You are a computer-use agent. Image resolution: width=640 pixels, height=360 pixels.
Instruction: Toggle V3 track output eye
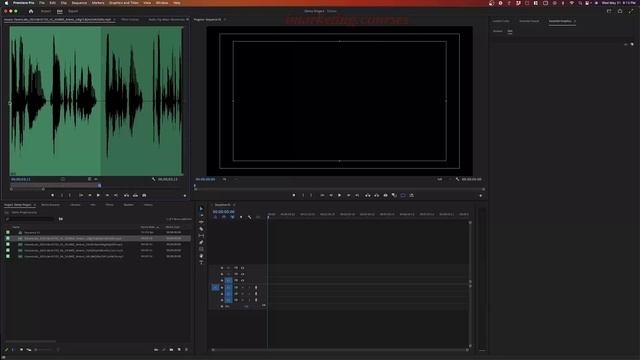click(242, 268)
